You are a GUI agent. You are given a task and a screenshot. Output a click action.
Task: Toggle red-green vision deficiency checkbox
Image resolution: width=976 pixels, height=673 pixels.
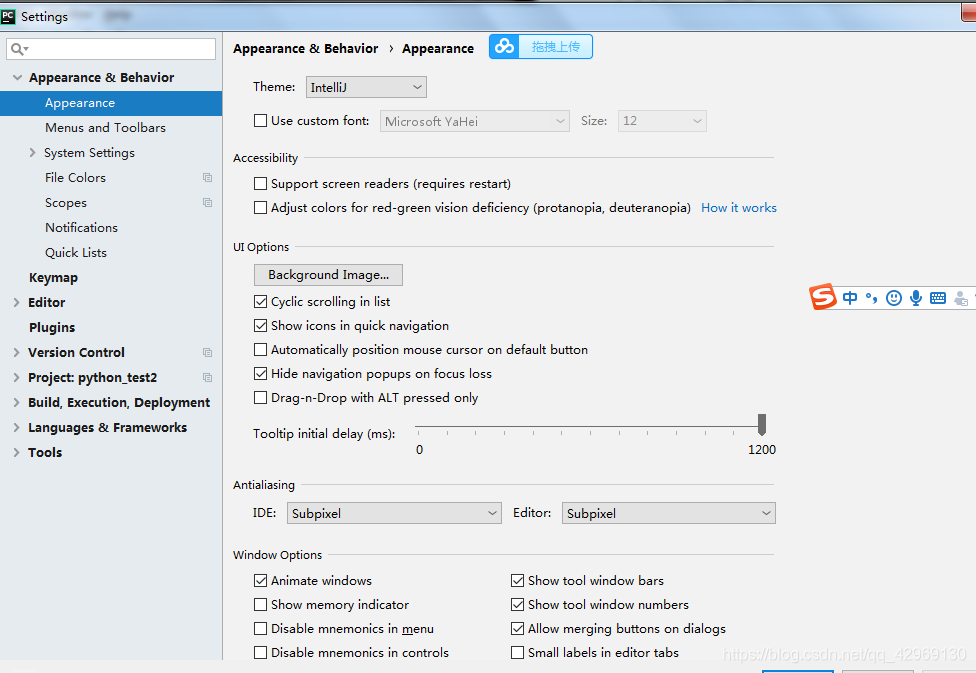[x=260, y=207]
